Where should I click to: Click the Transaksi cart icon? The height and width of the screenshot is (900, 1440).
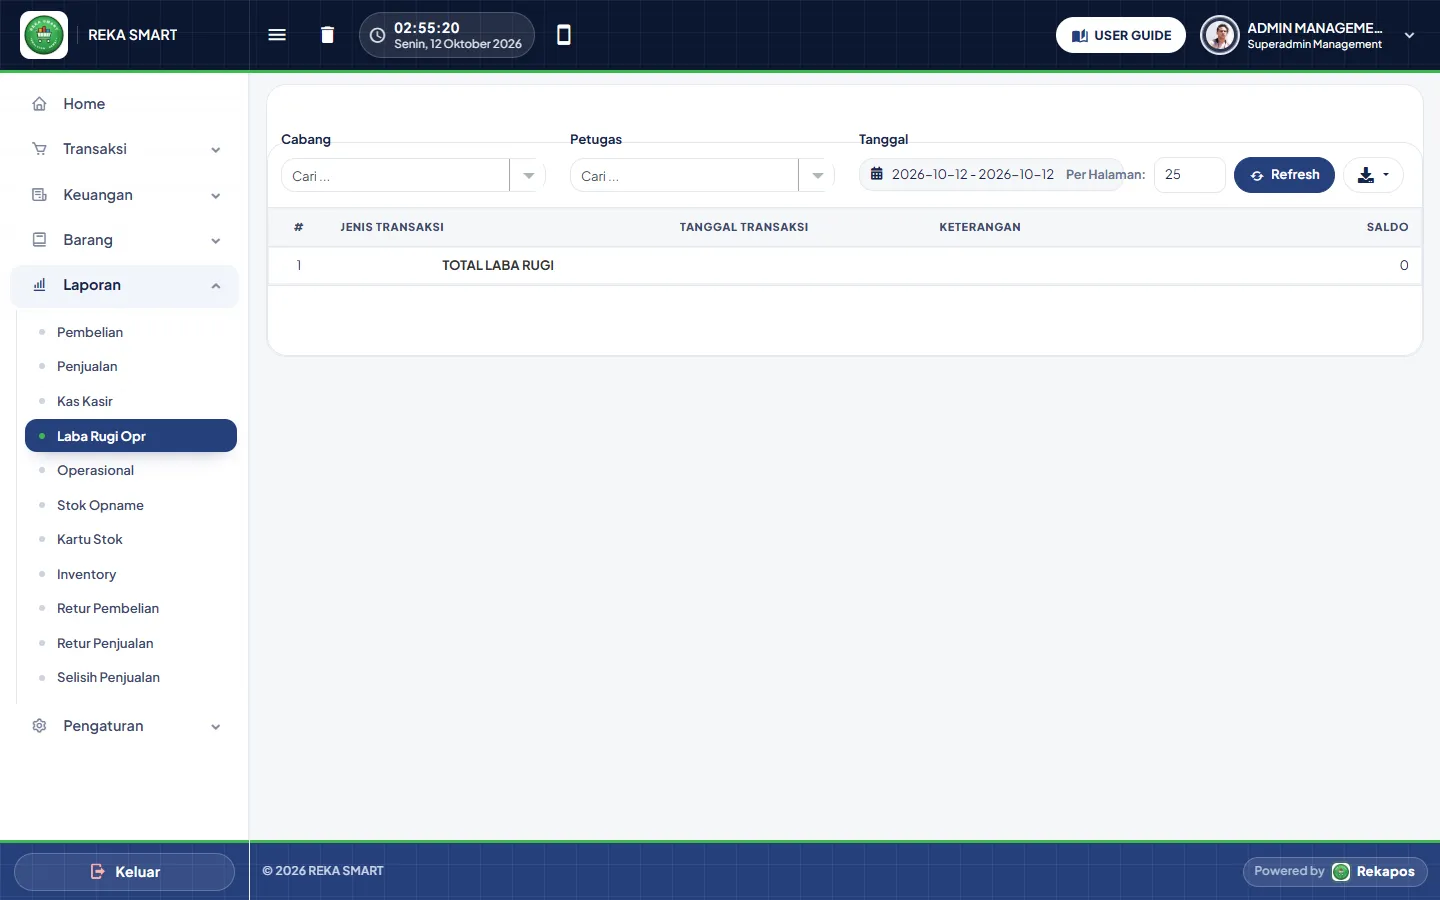[x=39, y=149]
